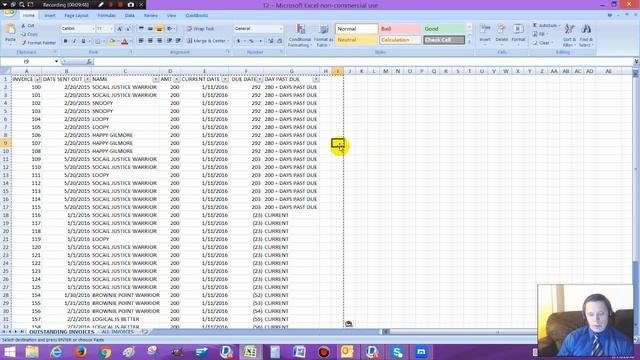Apply the Bad cell style
The height and width of the screenshot is (360, 640).
pos(400,29)
